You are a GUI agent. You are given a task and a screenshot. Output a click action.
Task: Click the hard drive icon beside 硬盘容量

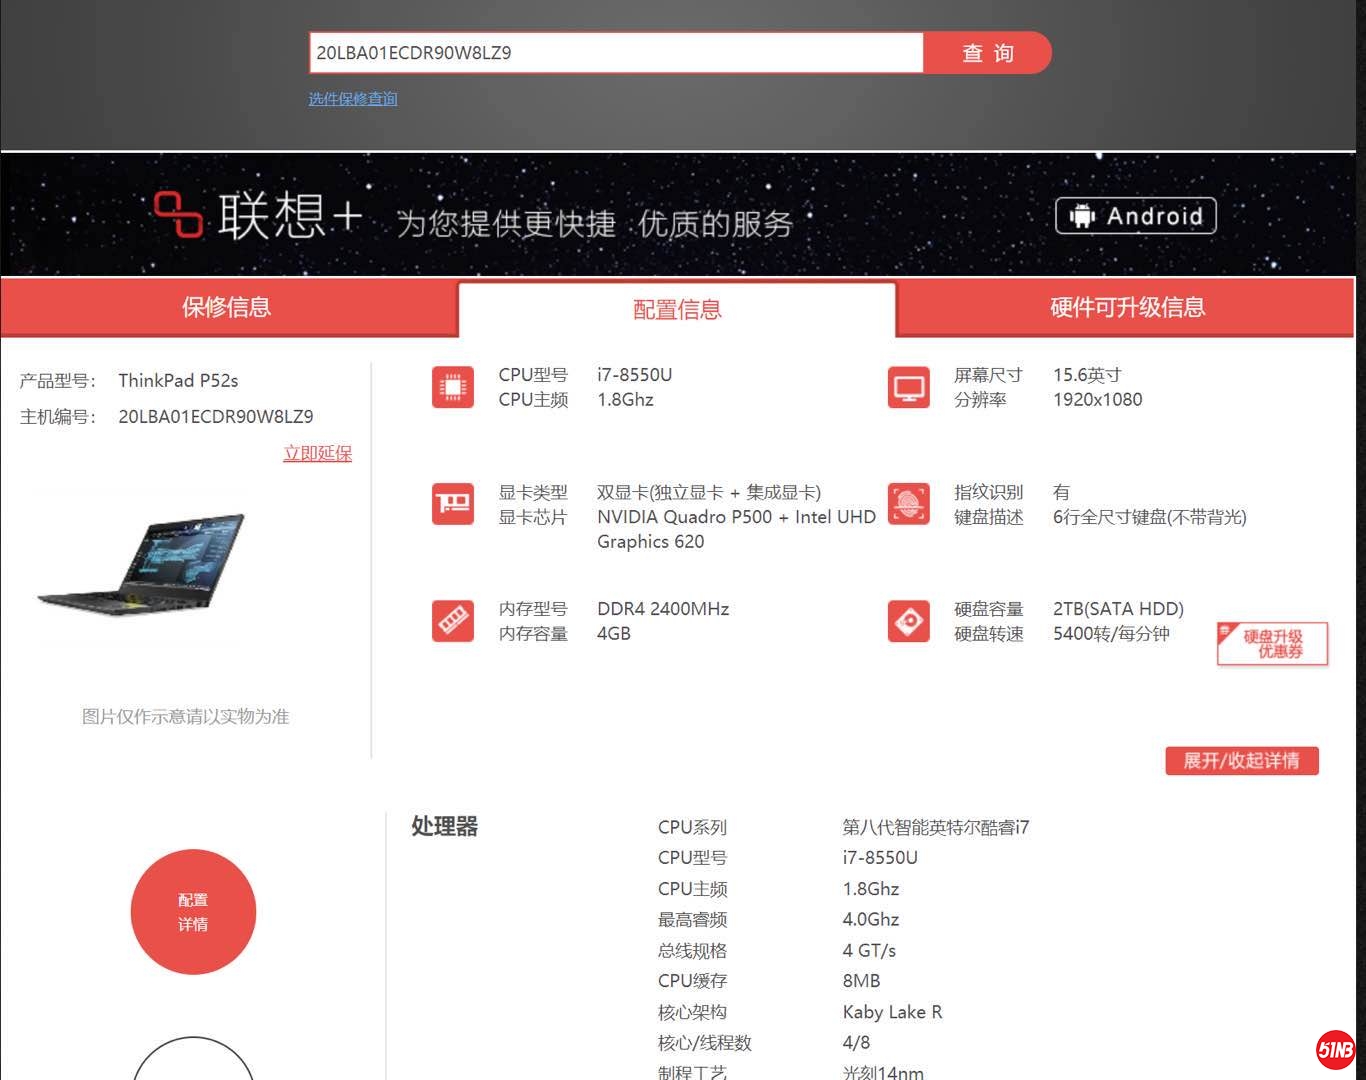point(908,621)
